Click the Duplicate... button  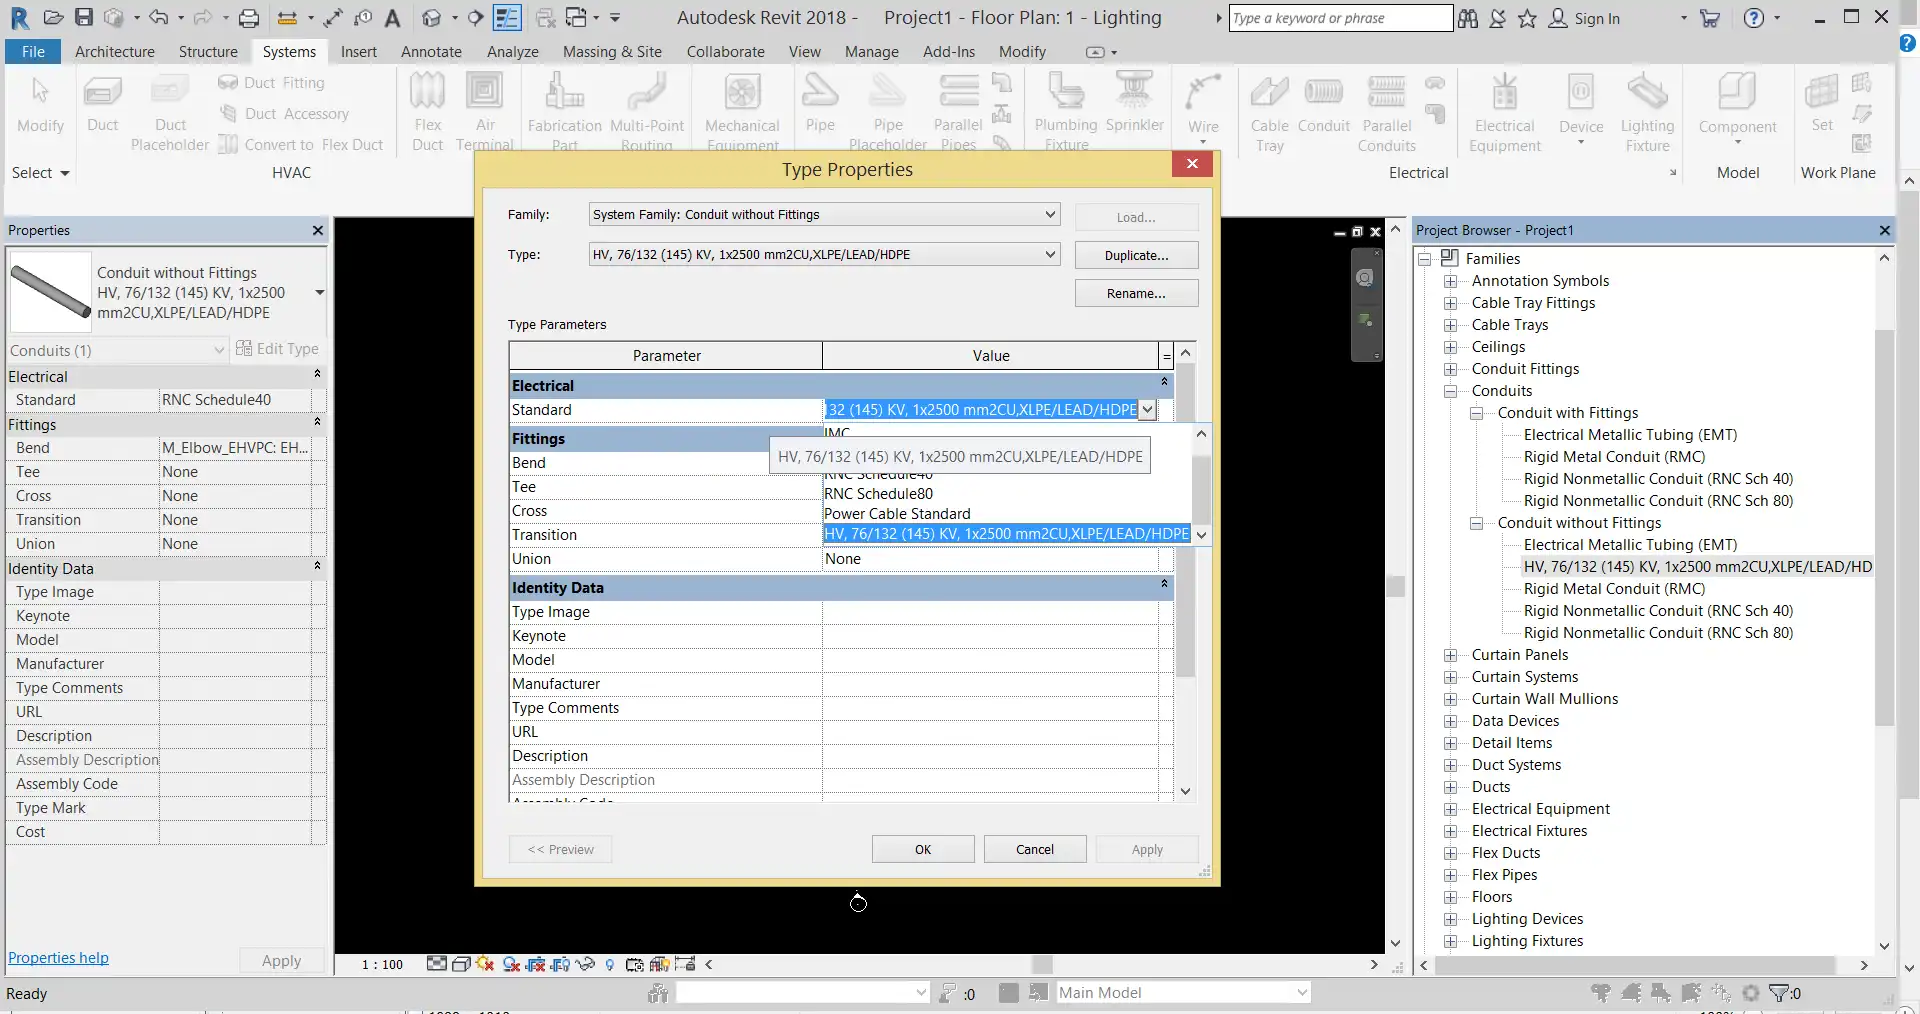coord(1136,255)
